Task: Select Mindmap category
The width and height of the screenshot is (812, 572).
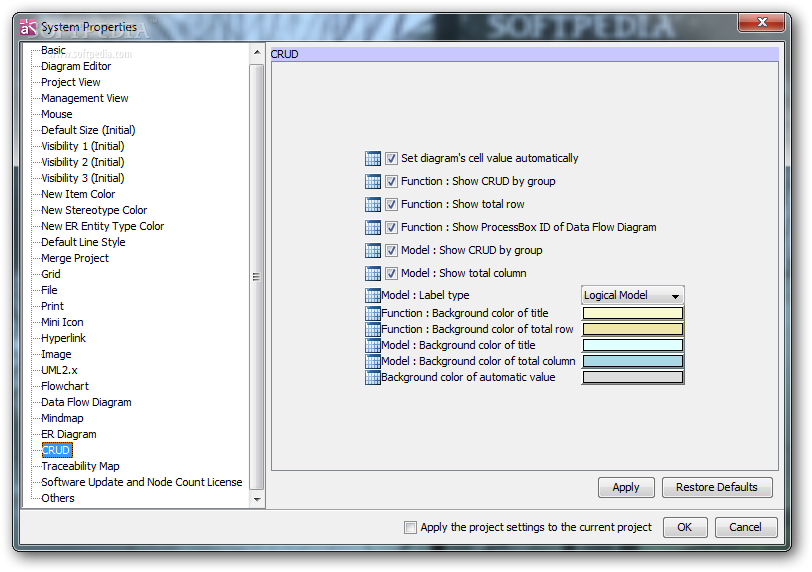Action: [x=62, y=418]
